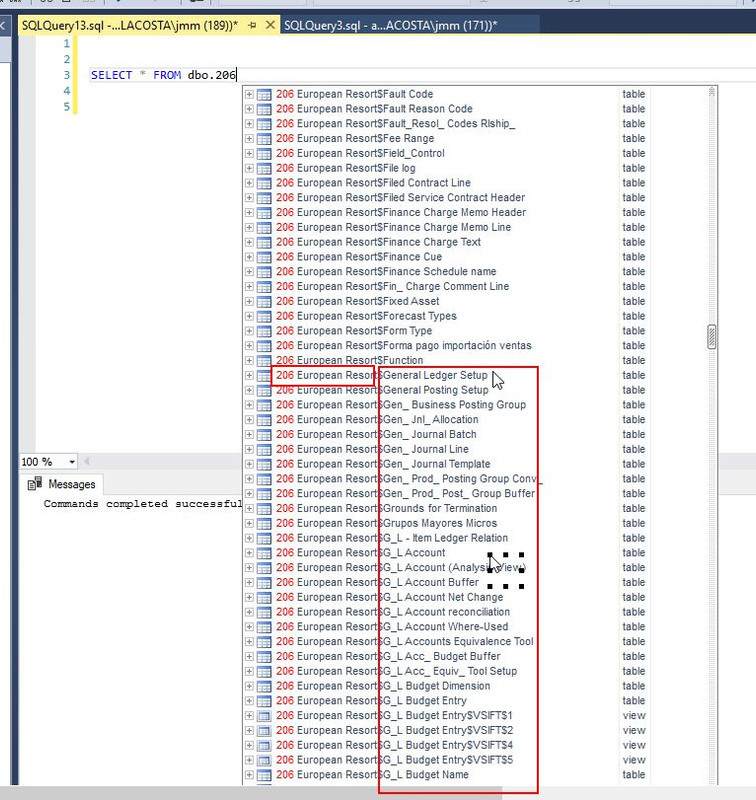Viewport: 756px width, 800px height.
Task: Click table icon for Finance Charge Memo Line
Action: point(264,227)
